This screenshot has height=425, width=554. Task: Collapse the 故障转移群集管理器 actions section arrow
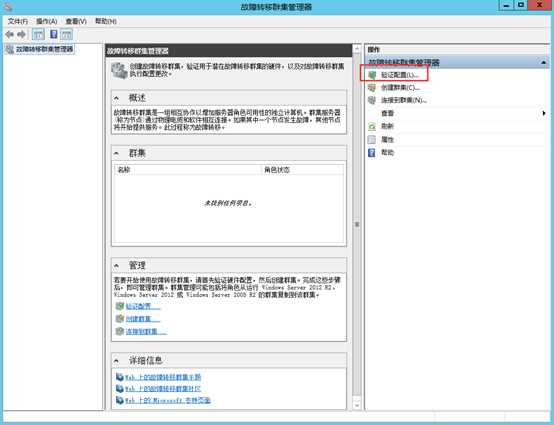(544, 63)
